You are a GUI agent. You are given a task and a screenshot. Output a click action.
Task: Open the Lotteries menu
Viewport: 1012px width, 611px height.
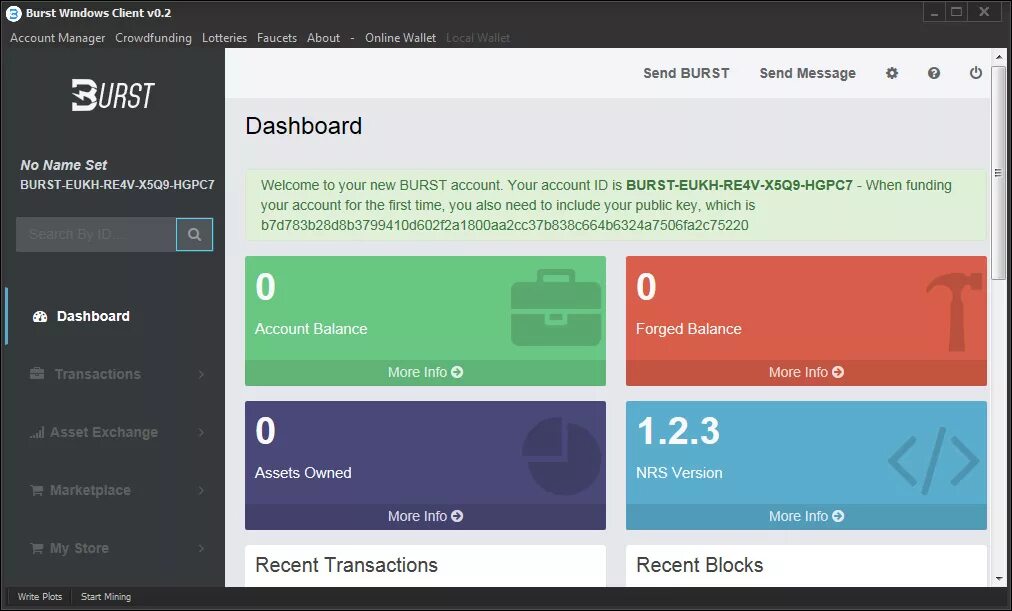[x=224, y=38]
